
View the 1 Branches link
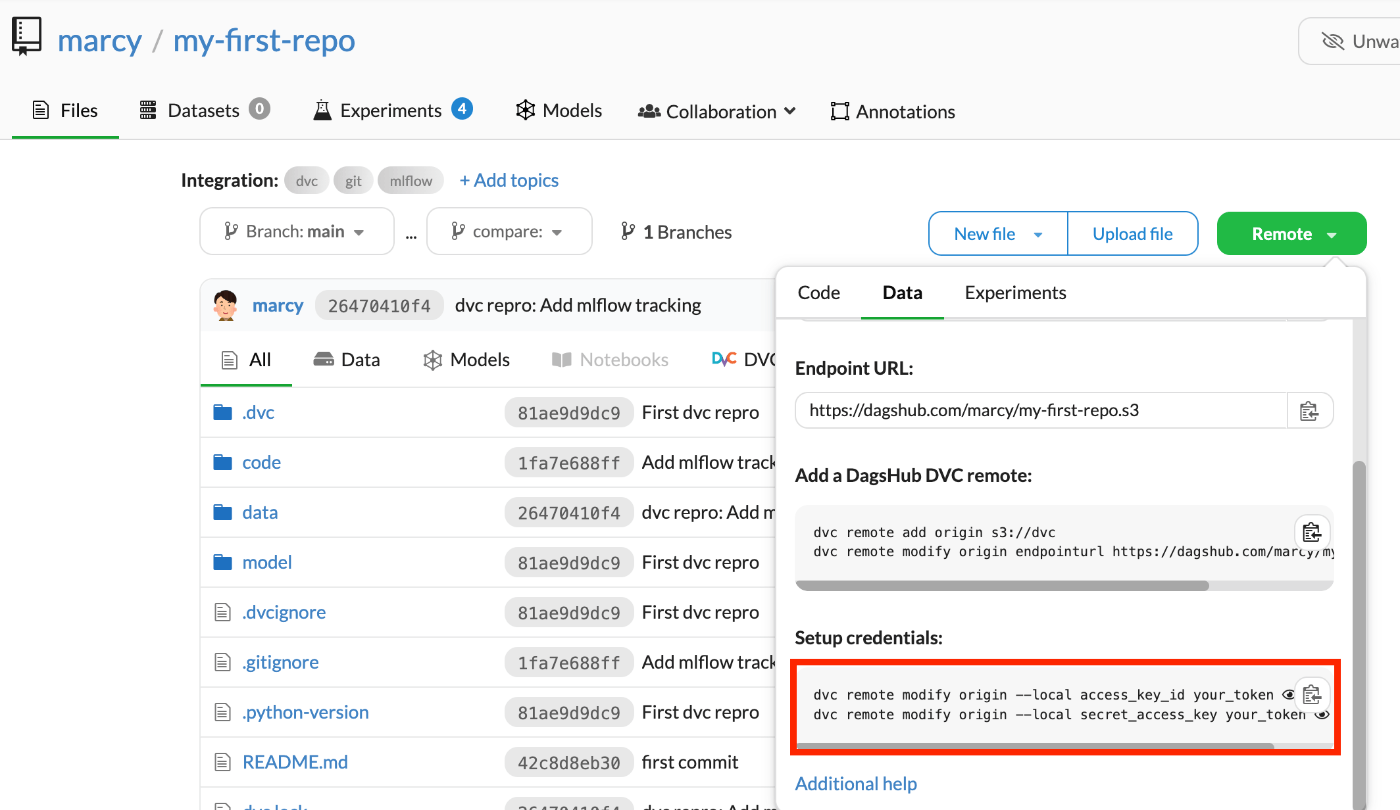coord(676,232)
